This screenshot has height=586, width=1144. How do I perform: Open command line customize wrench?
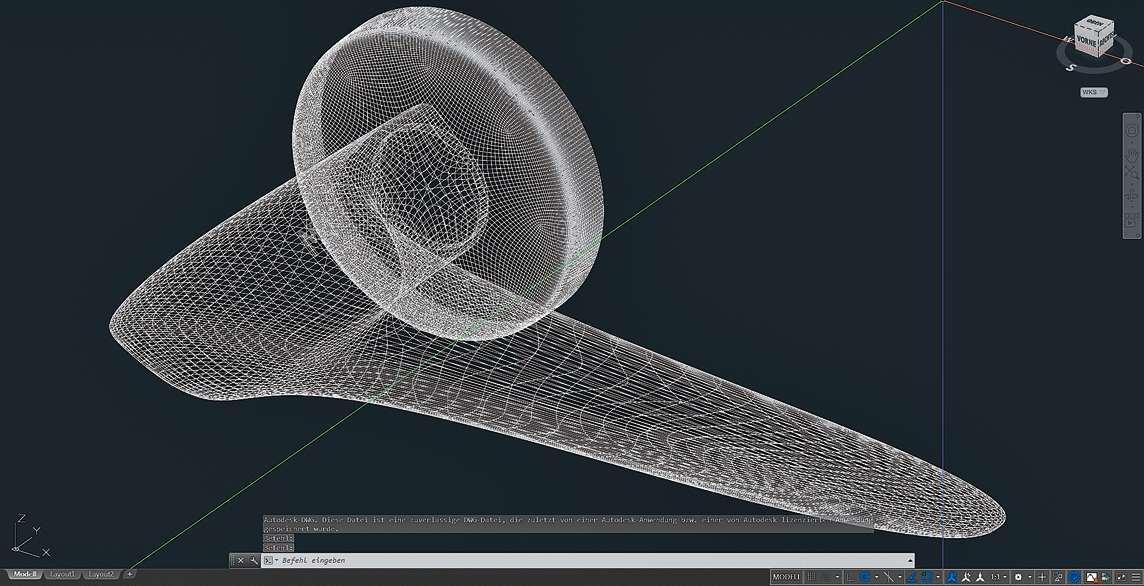(x=253, y=560)
